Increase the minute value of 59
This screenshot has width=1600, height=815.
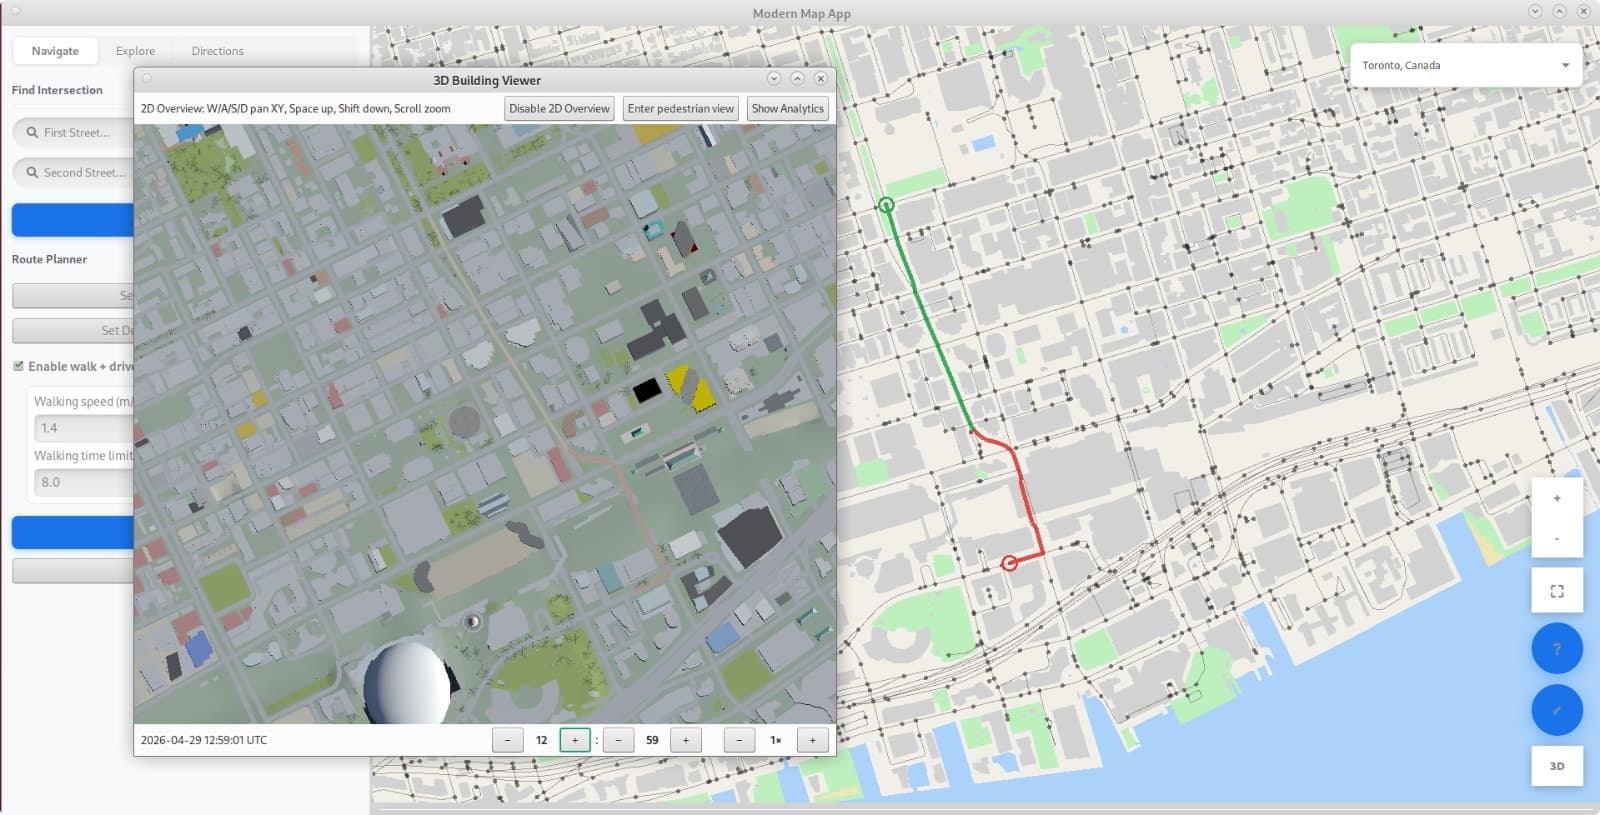pyautogui.click(x=686, y=740)
